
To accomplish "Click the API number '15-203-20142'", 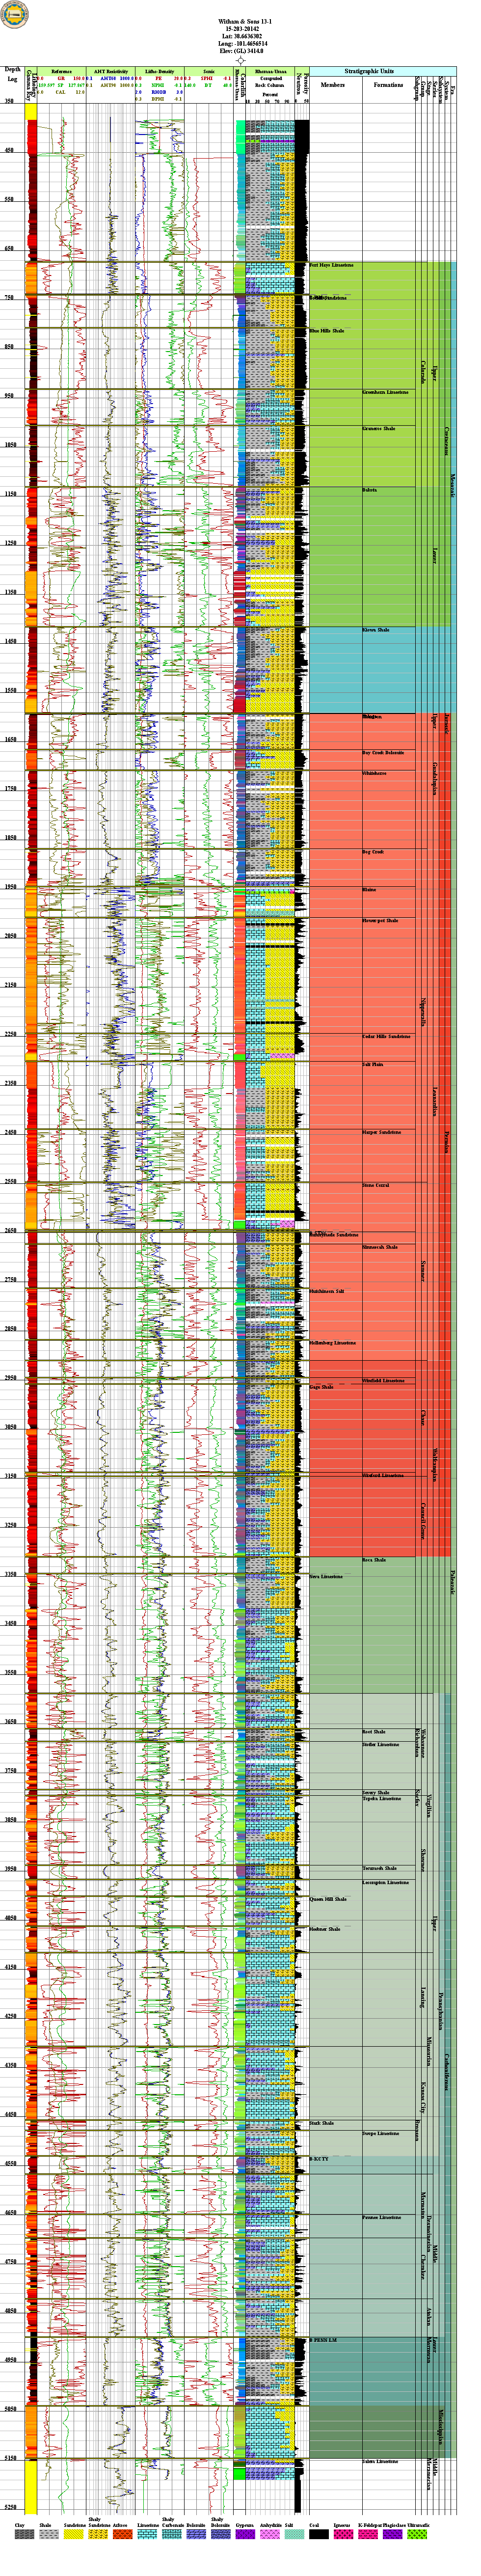I will pos(241,29).
